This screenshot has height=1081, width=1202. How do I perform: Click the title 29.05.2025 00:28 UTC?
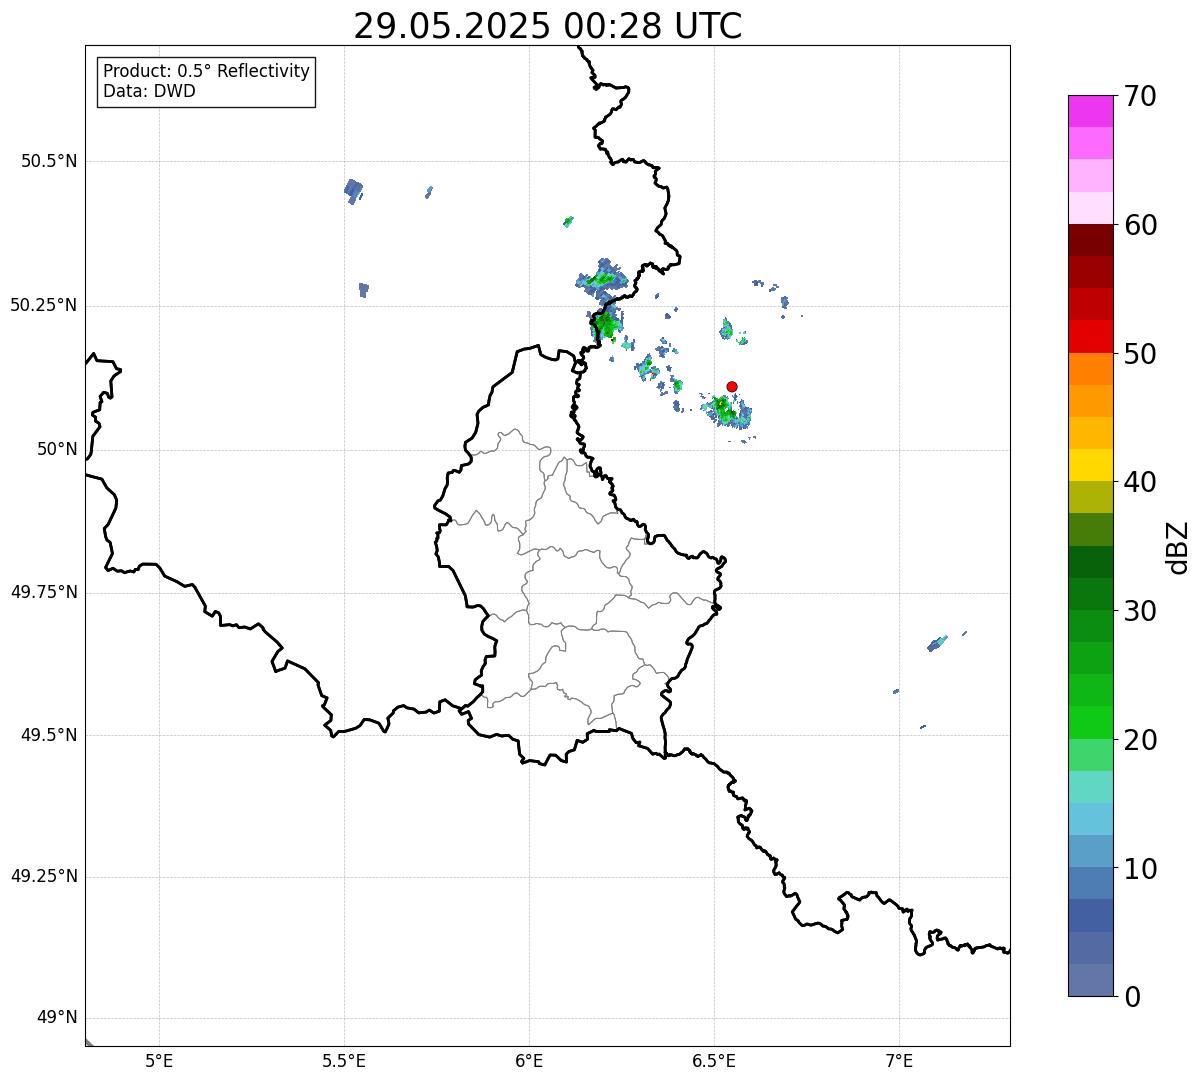pyautogui.click(x=548, y=26)
